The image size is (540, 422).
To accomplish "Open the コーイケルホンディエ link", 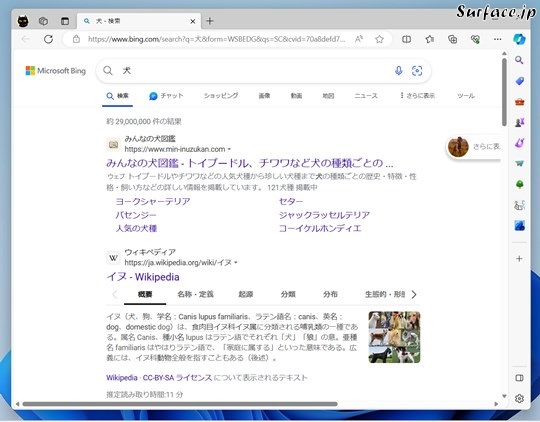I will coord(320,228).
